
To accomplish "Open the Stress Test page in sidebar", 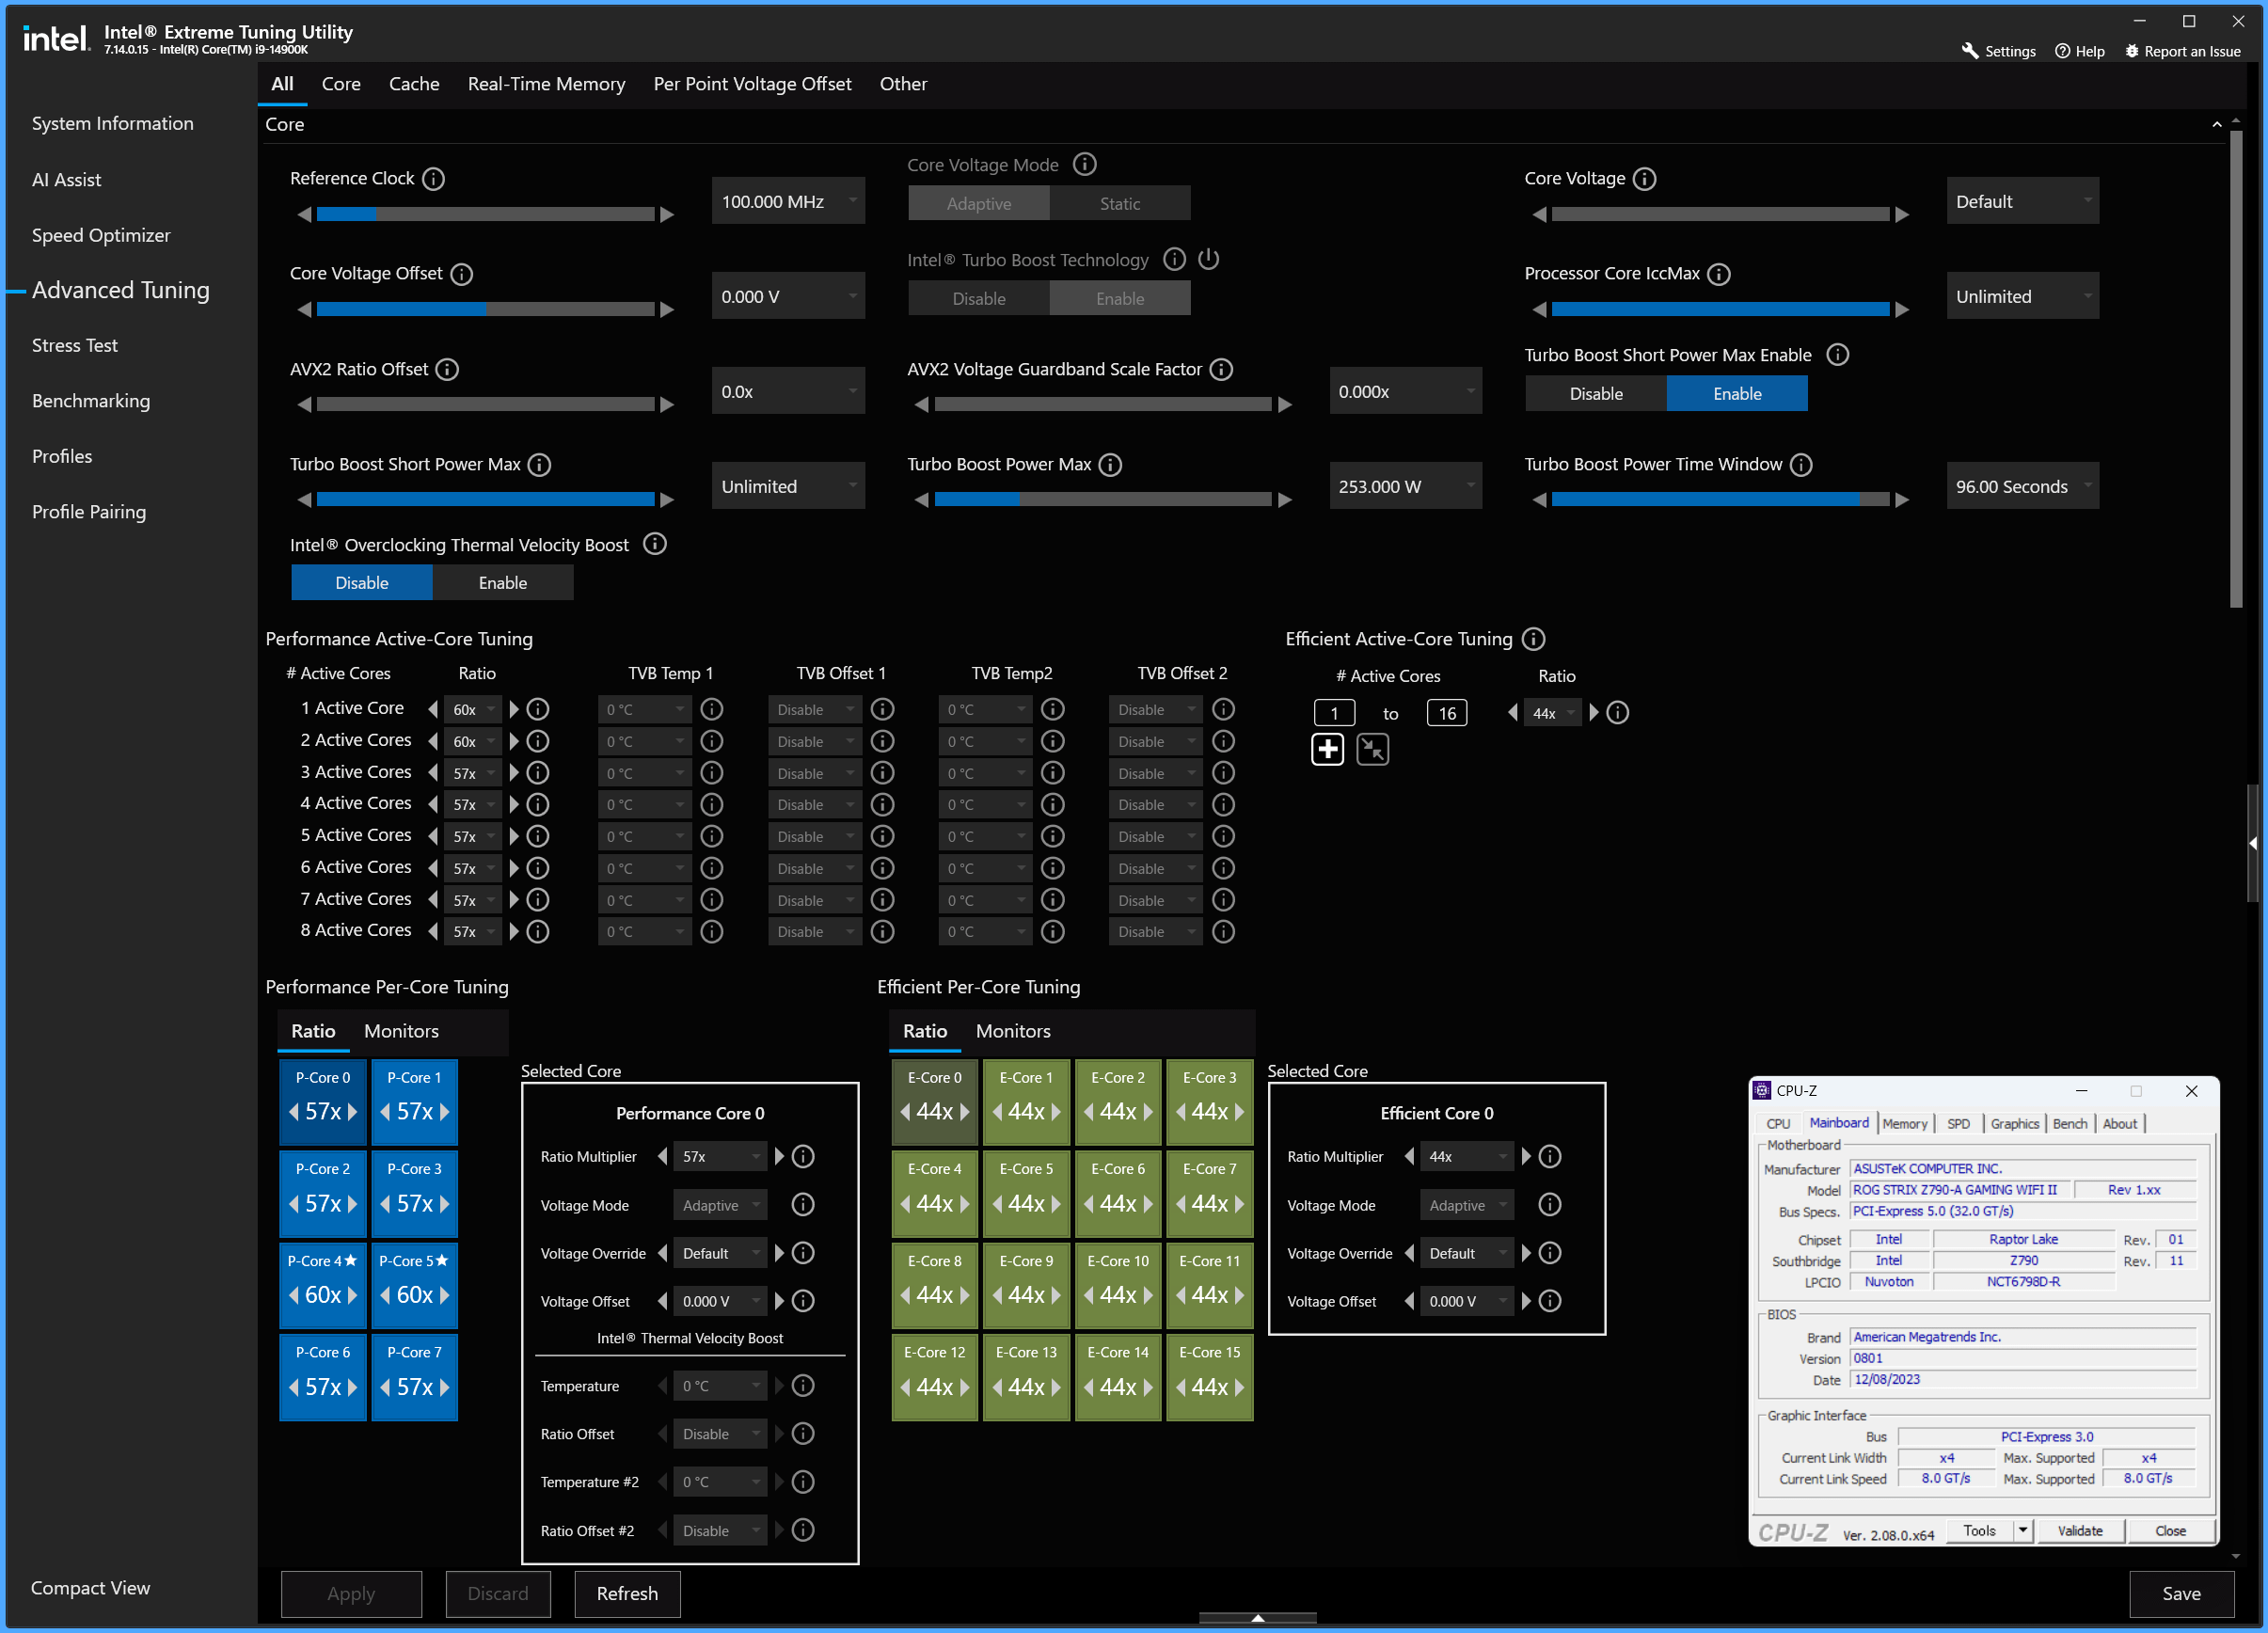I will [x=75, y=345].
